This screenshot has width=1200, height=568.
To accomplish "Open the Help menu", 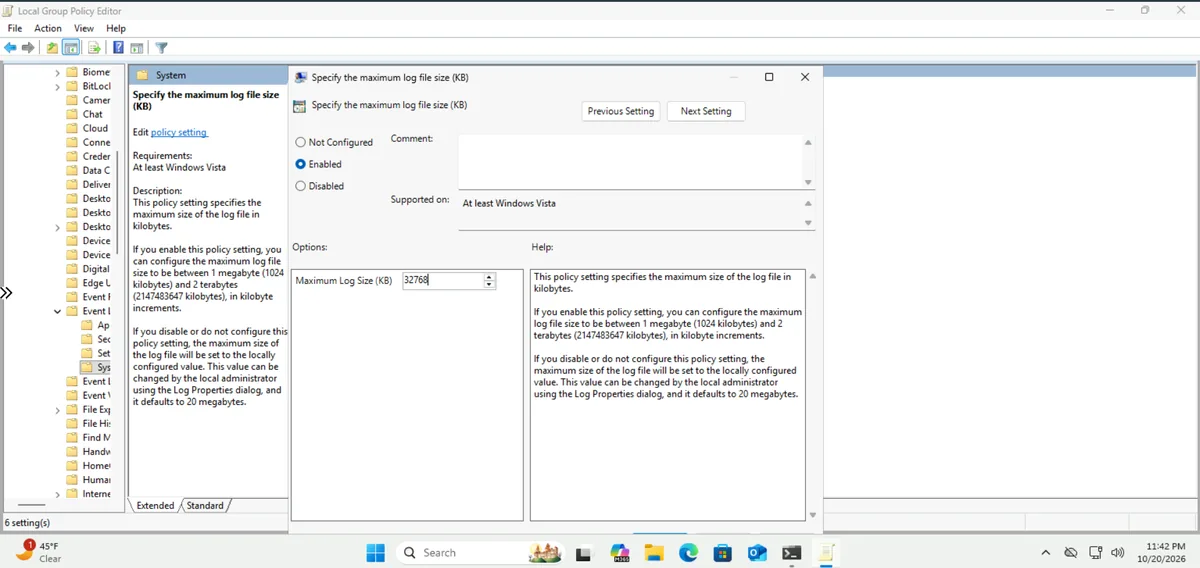I will click(x=116, y=28).
